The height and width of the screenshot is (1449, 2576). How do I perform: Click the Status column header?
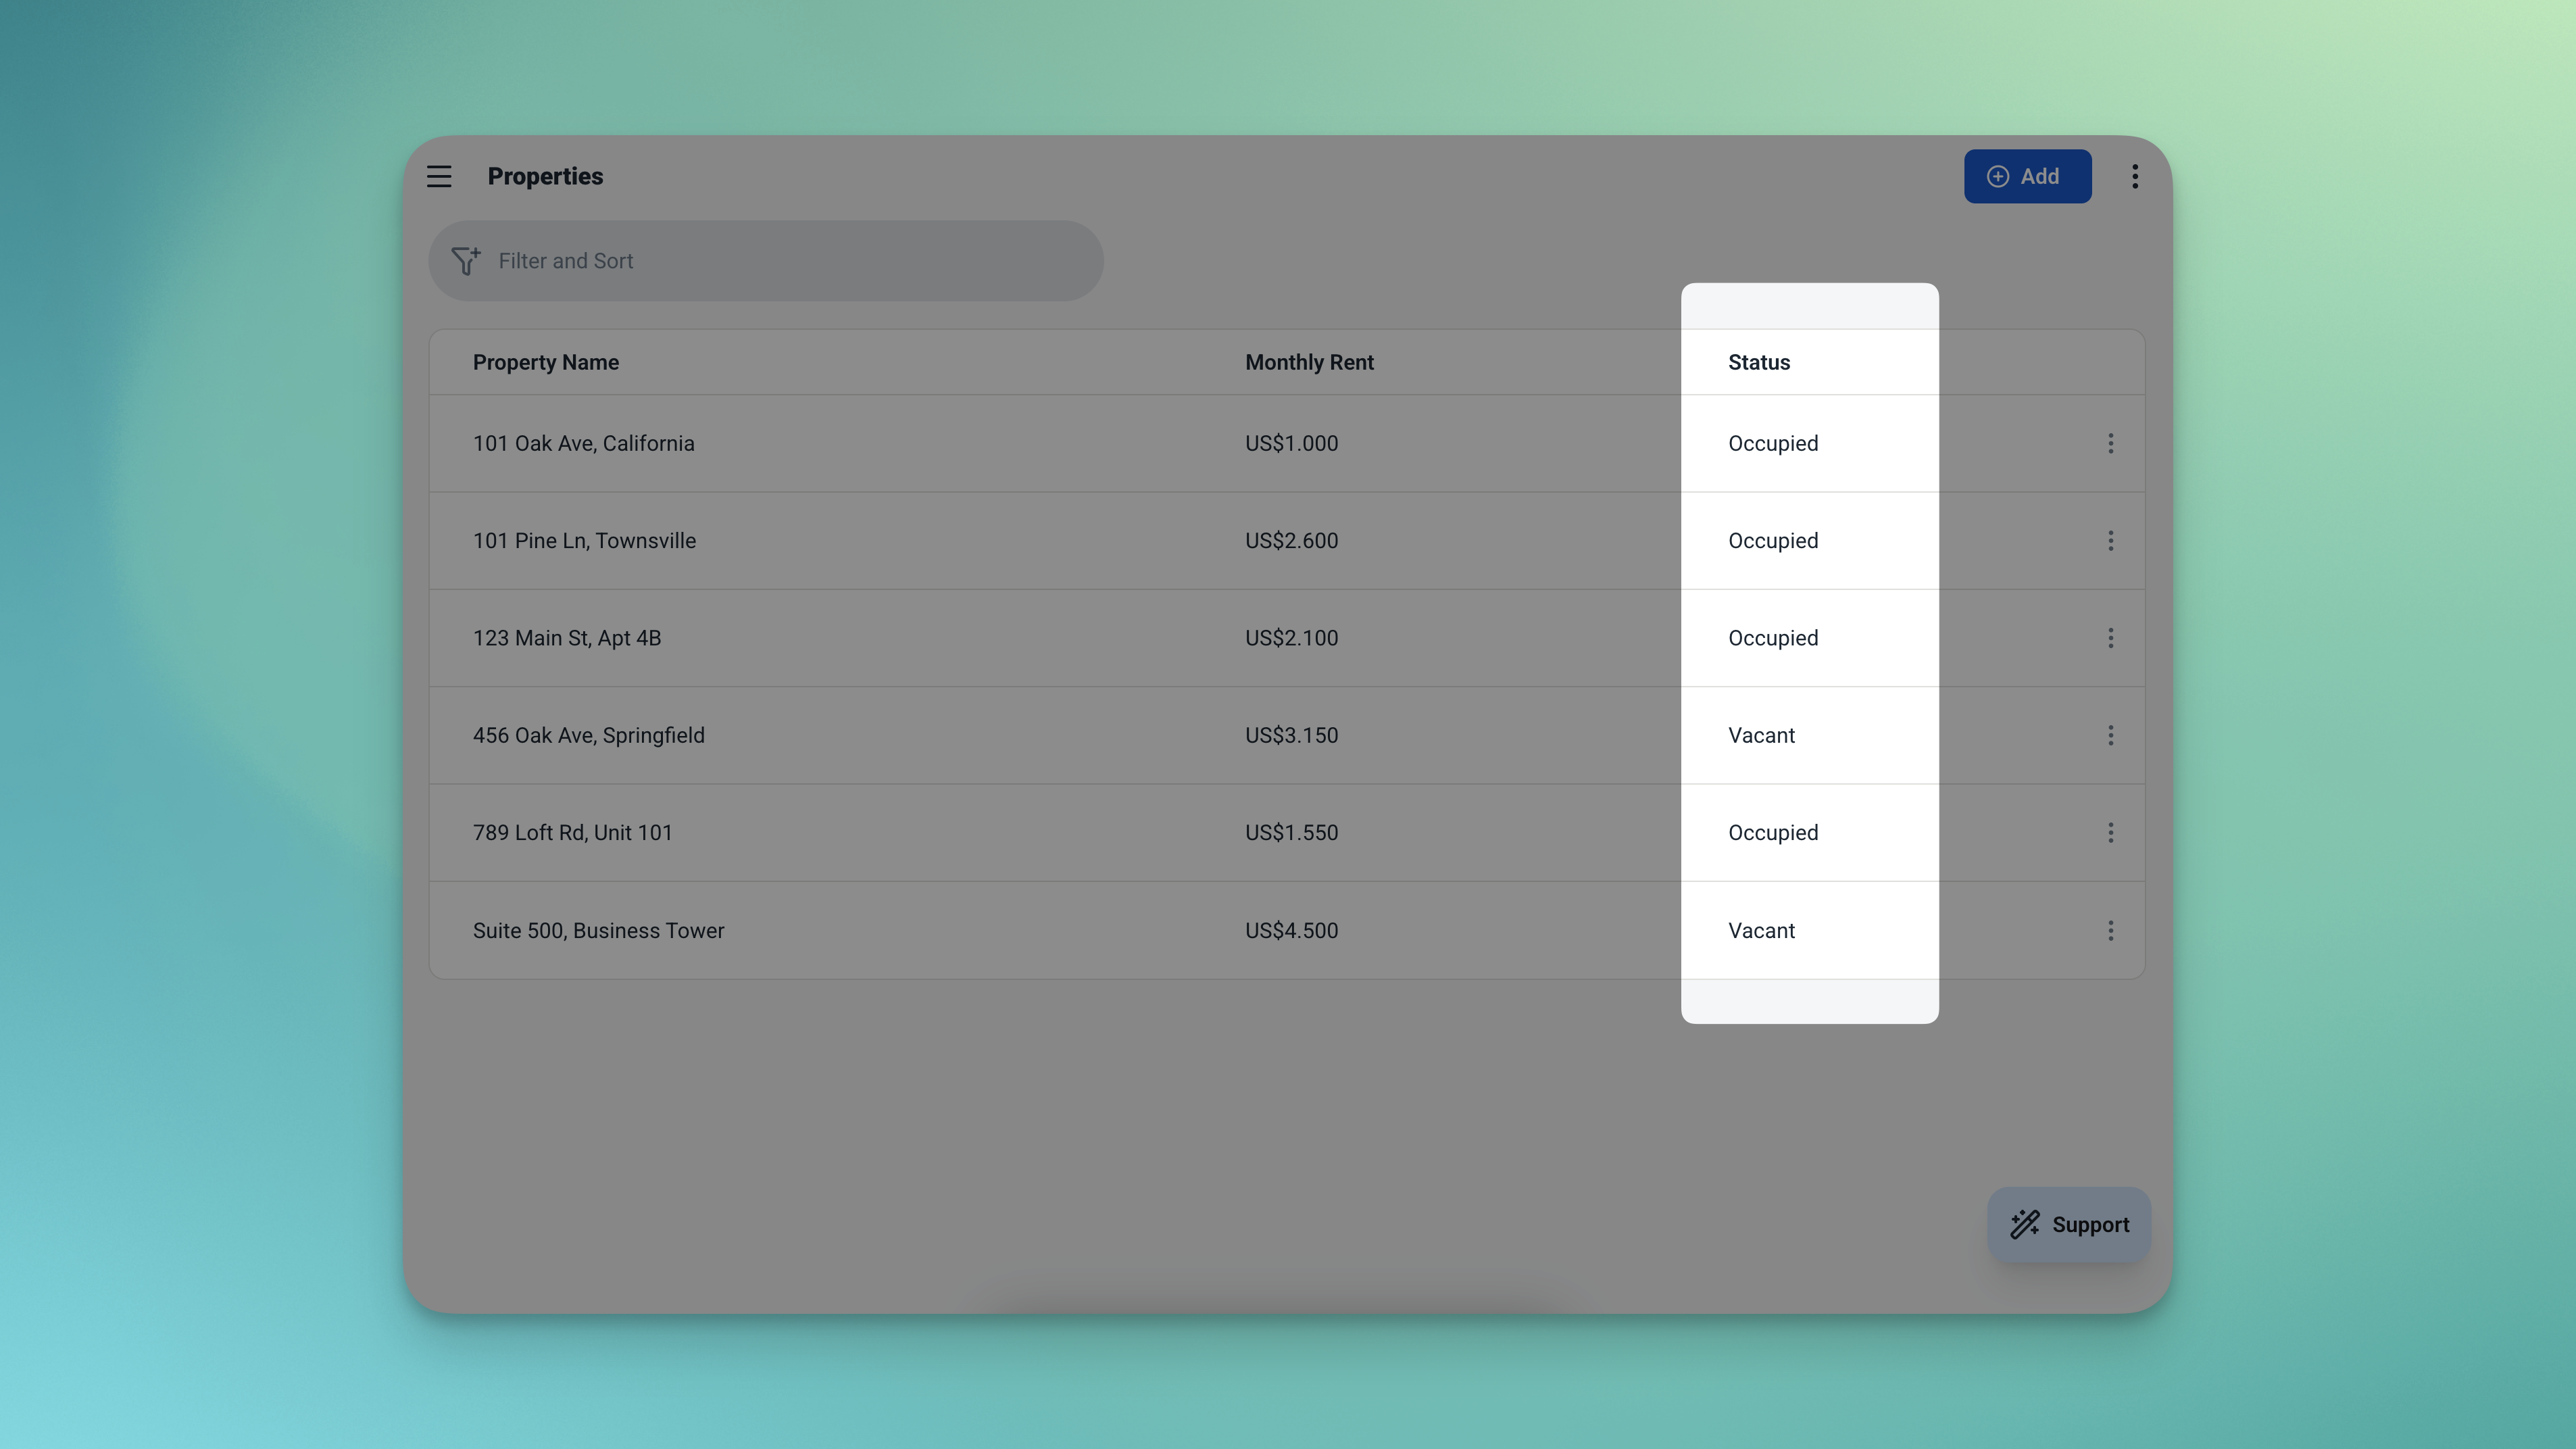point(1759,363)
